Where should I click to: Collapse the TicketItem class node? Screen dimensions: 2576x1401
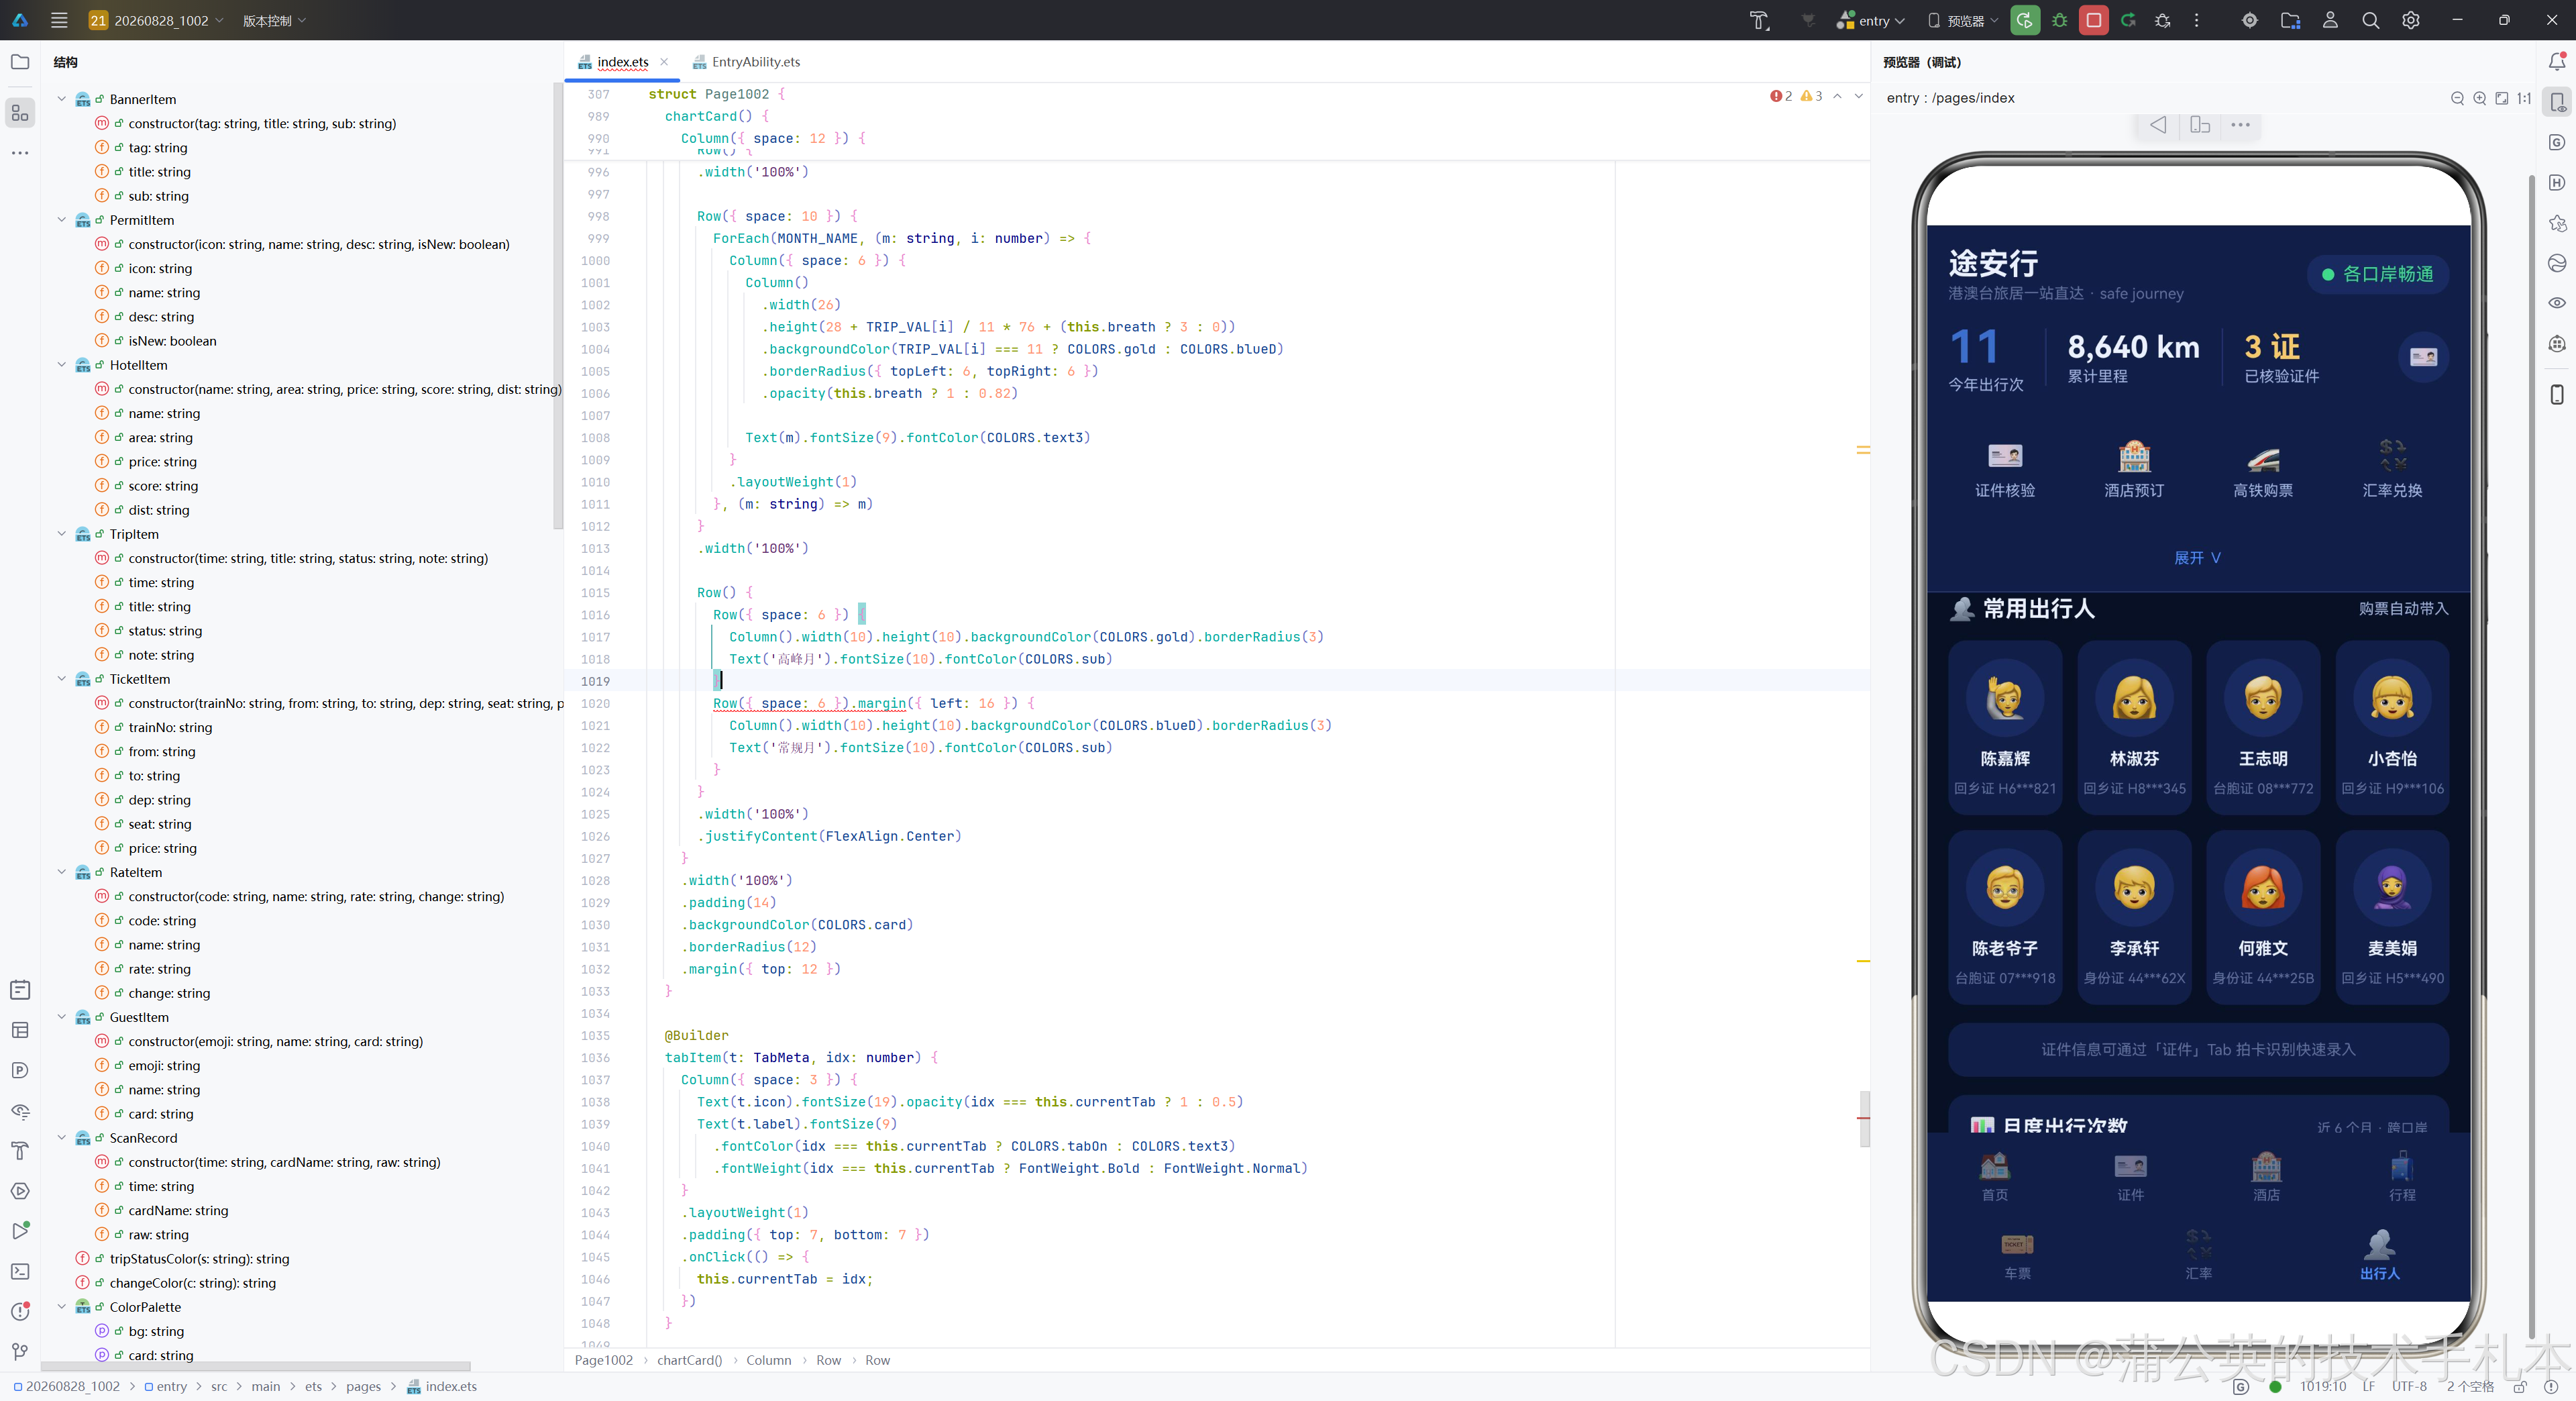[61, 679]
